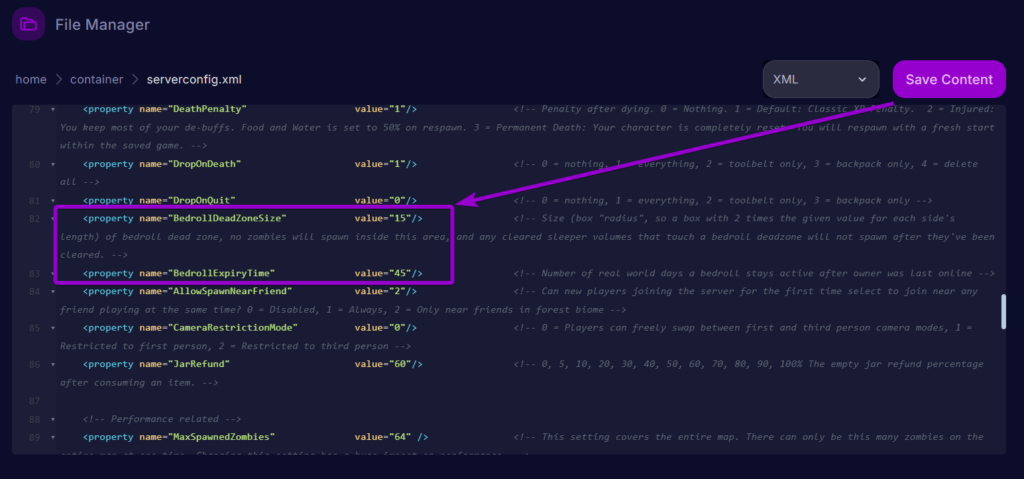
Task: Collapse fold arrow on line 80
Action: (52, 163)
